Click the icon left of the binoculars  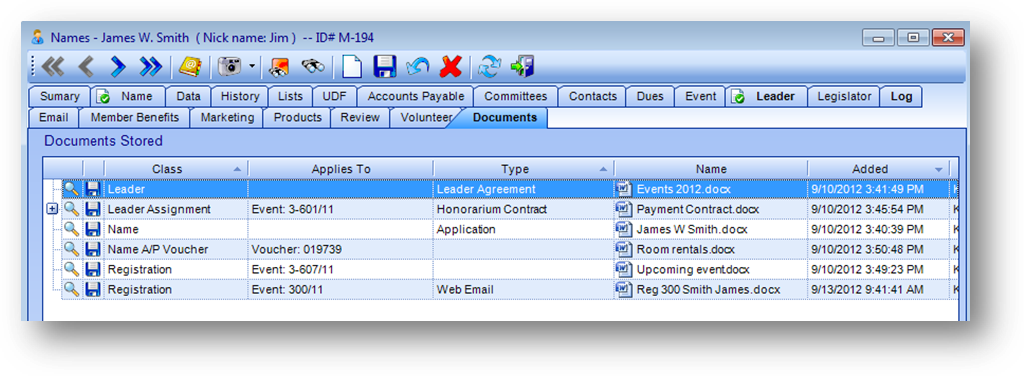click(x=280, y=66)
